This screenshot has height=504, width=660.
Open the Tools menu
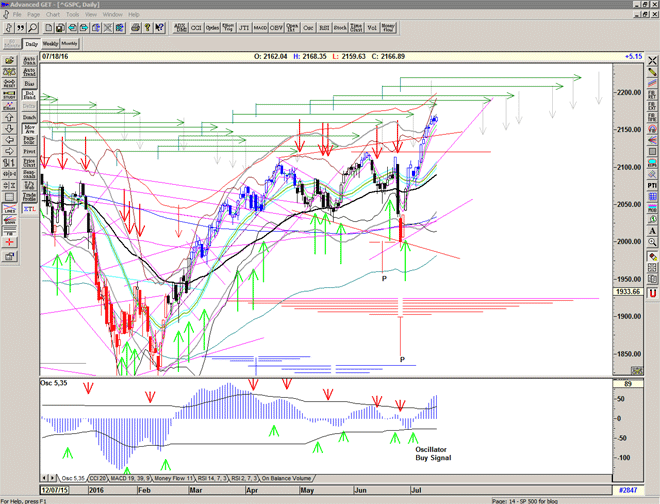[73, 15]
